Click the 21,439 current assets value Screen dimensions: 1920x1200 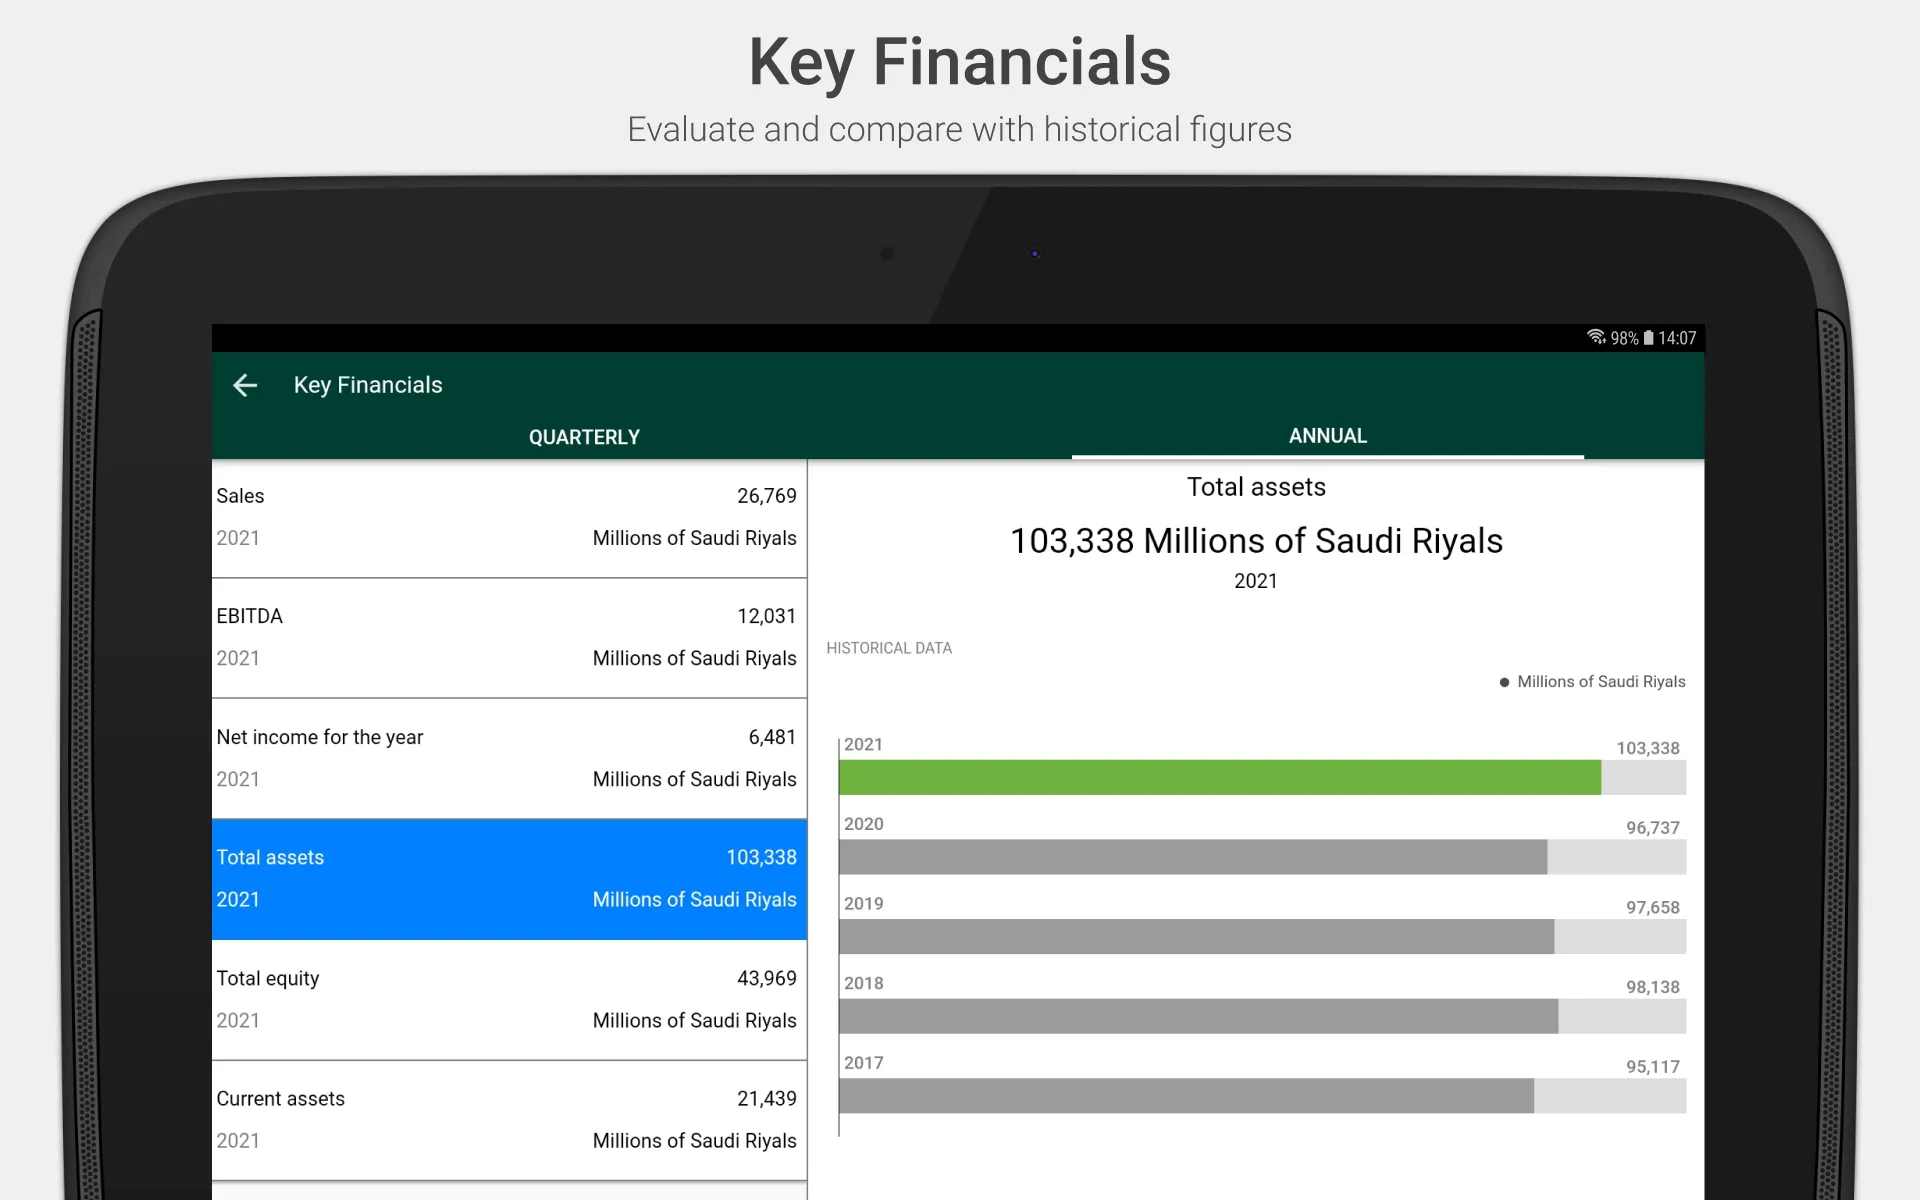click(767, 1098)
